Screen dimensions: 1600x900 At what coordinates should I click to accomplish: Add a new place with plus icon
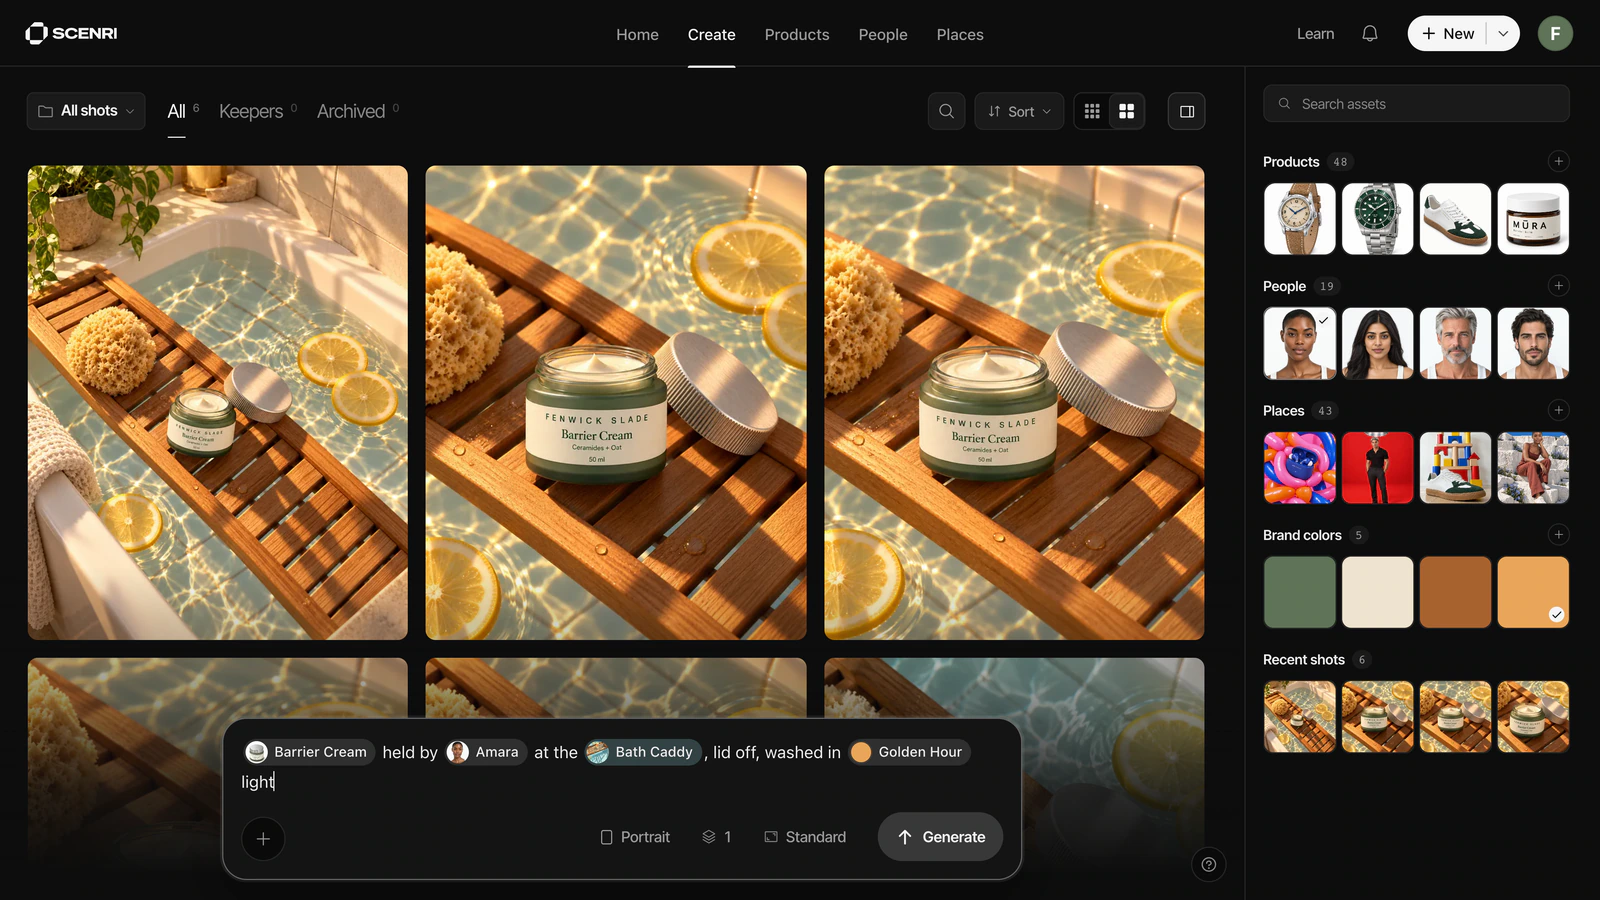coord(1558,410)
